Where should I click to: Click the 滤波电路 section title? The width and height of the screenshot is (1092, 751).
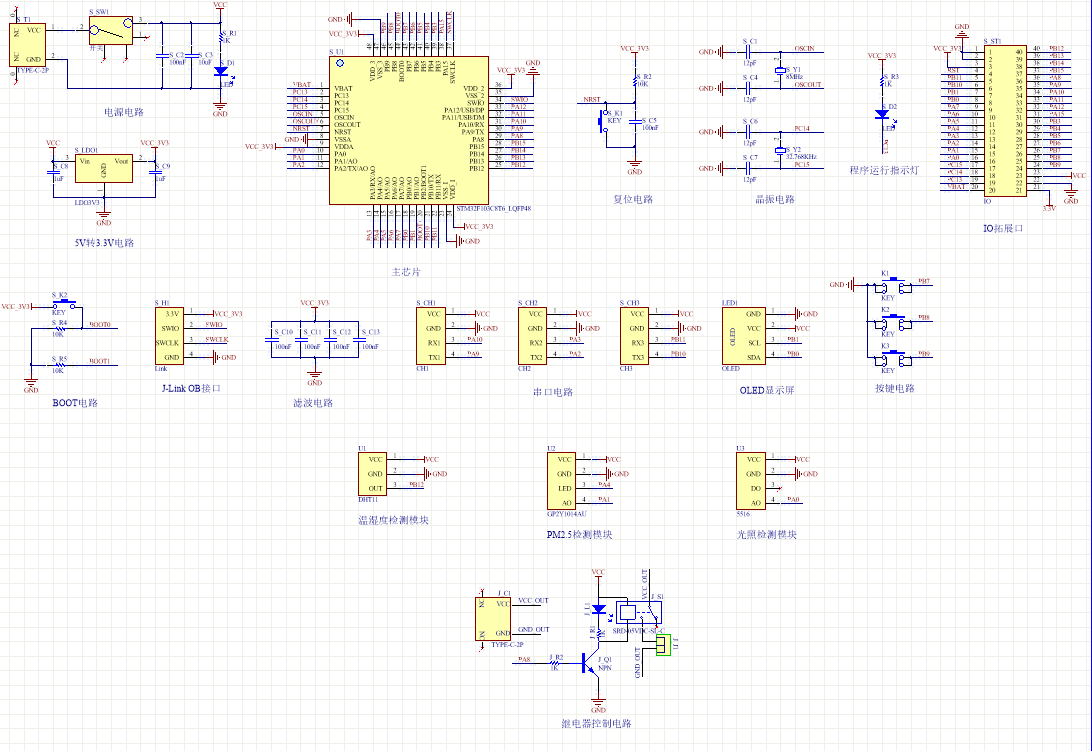(x=313, y=403)
